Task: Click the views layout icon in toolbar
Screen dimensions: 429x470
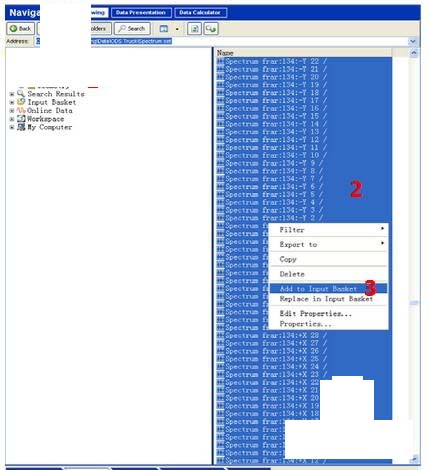Action: coord(164,29)
